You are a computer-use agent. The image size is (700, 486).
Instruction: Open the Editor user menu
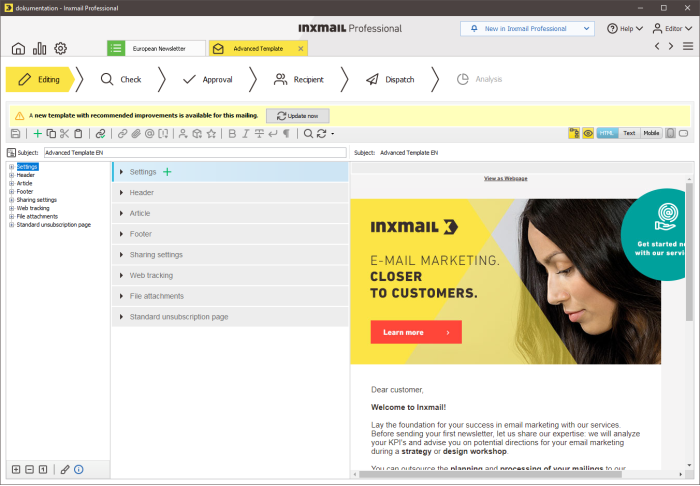pos(672,29)
